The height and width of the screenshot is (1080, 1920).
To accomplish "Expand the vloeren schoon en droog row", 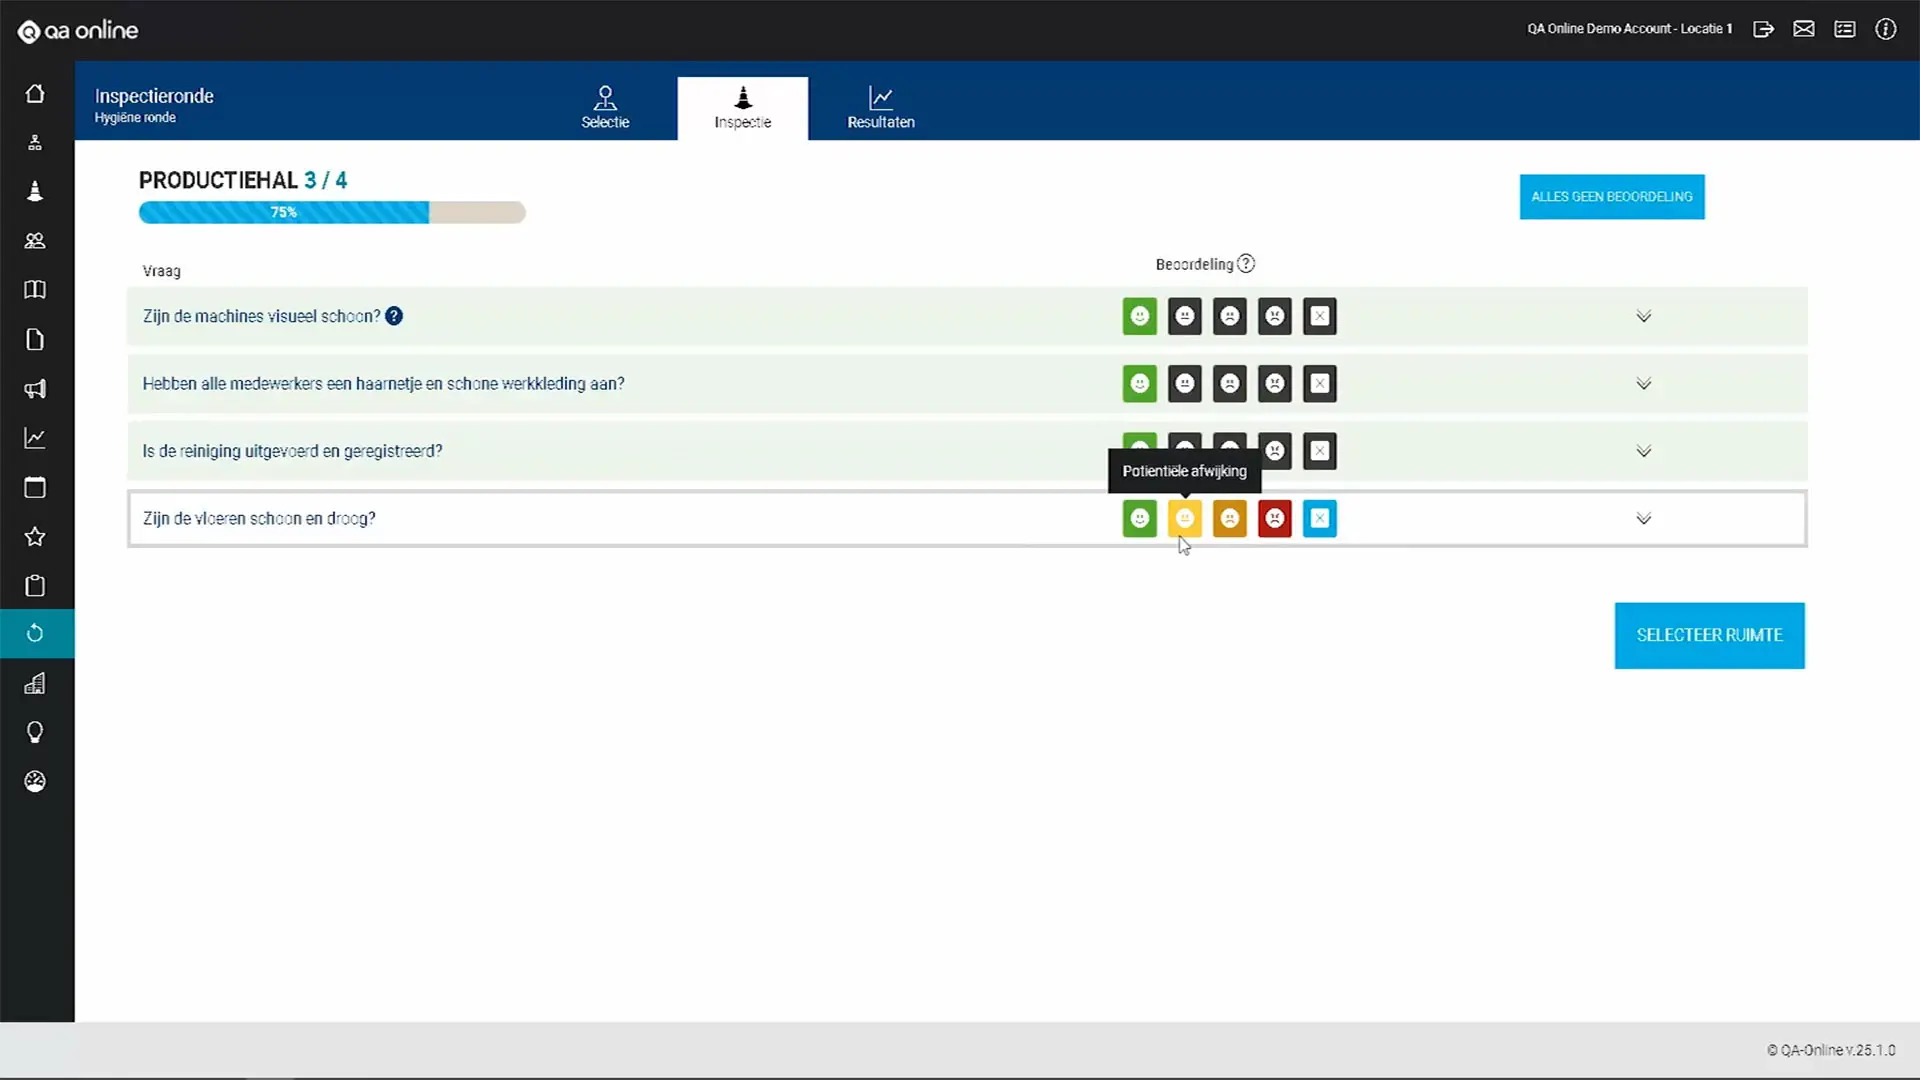I will (1643, 518).
